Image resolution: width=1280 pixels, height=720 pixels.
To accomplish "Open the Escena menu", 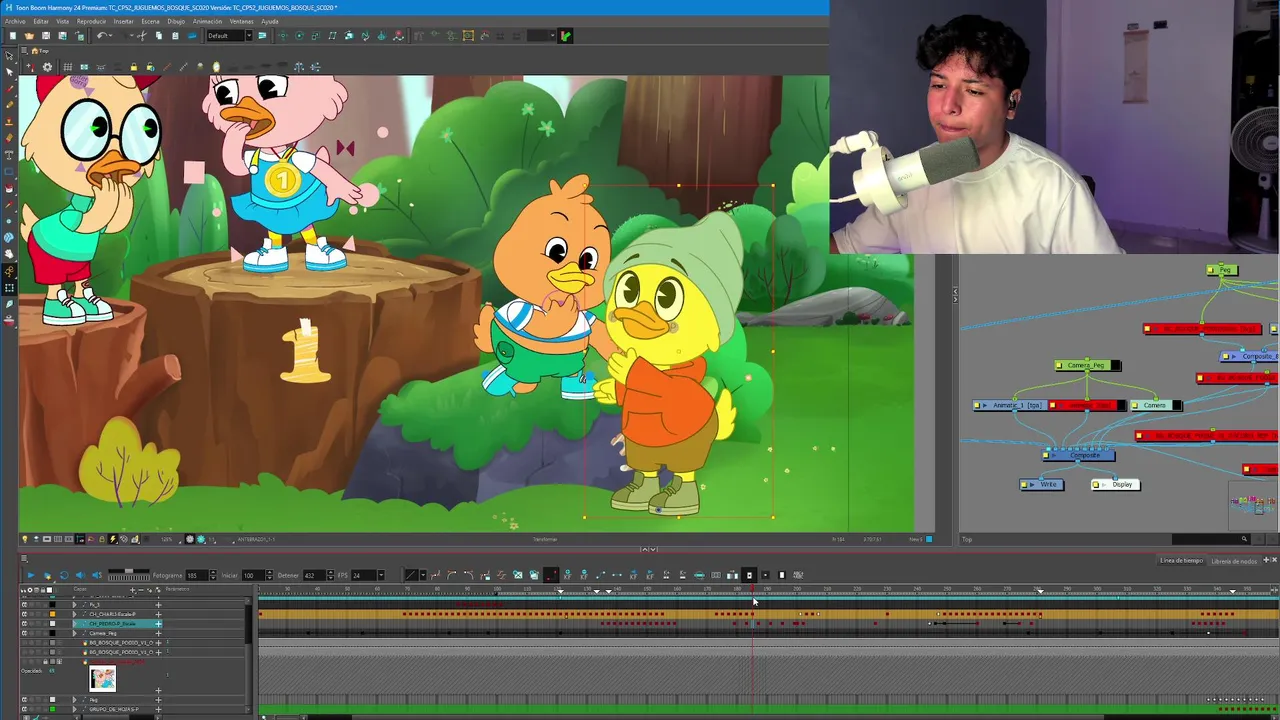I will pyautogui.click(x=150, y=21).
